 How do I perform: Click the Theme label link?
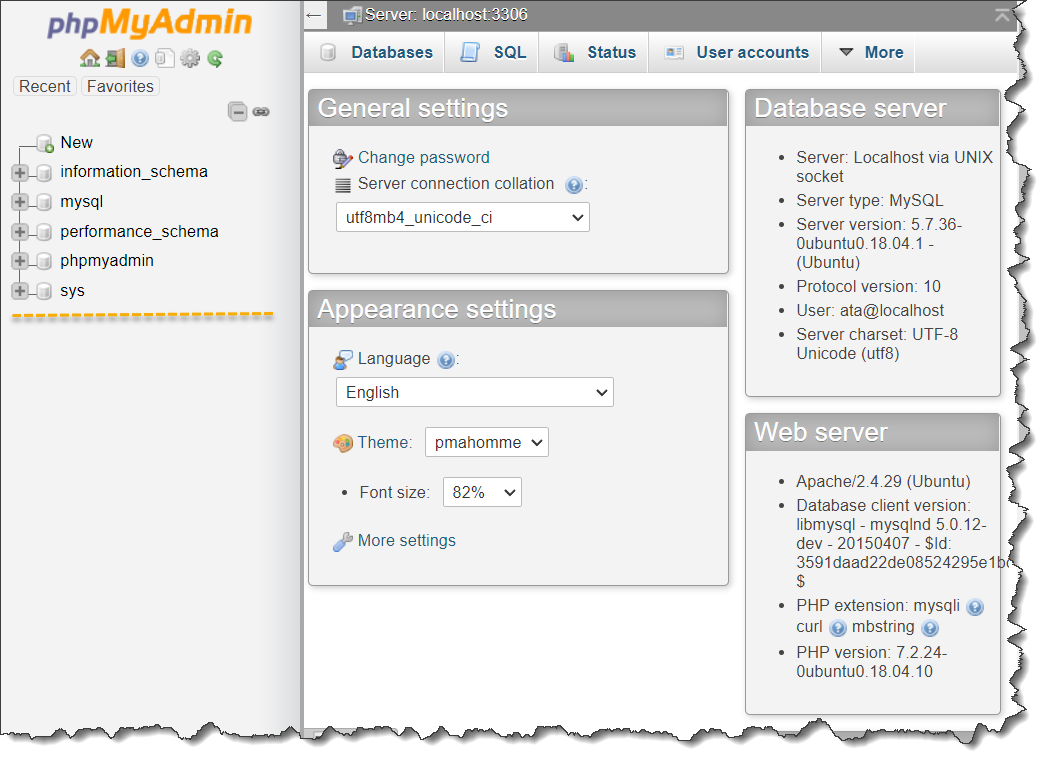tap(384, 443)
